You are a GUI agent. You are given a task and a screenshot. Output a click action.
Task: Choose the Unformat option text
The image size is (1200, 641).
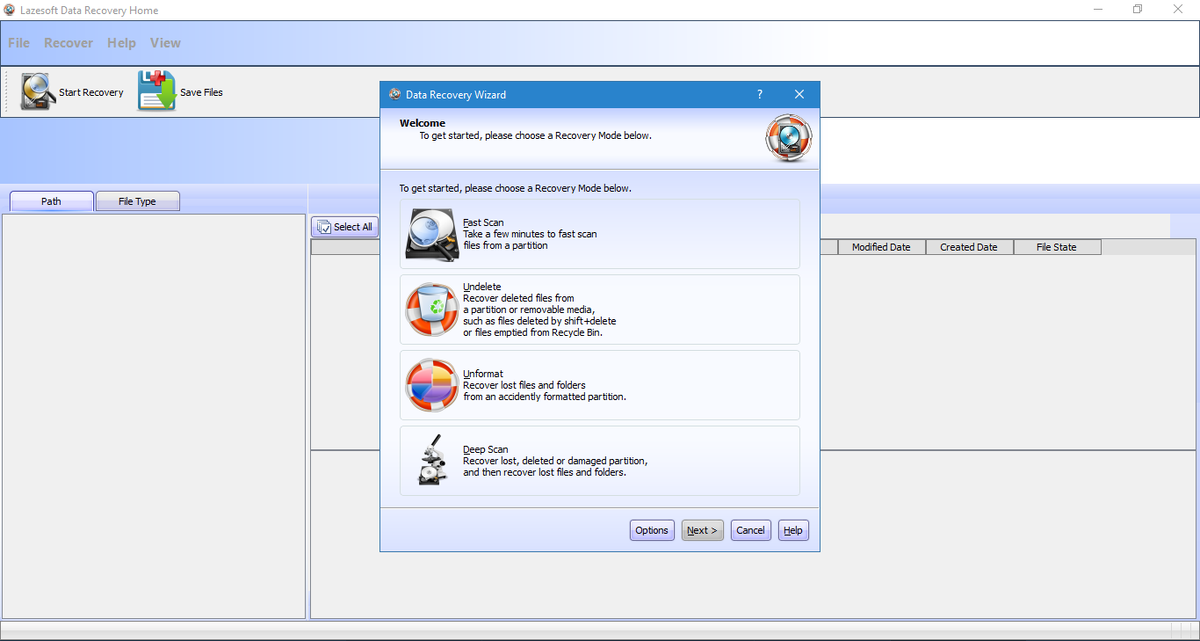545,385
